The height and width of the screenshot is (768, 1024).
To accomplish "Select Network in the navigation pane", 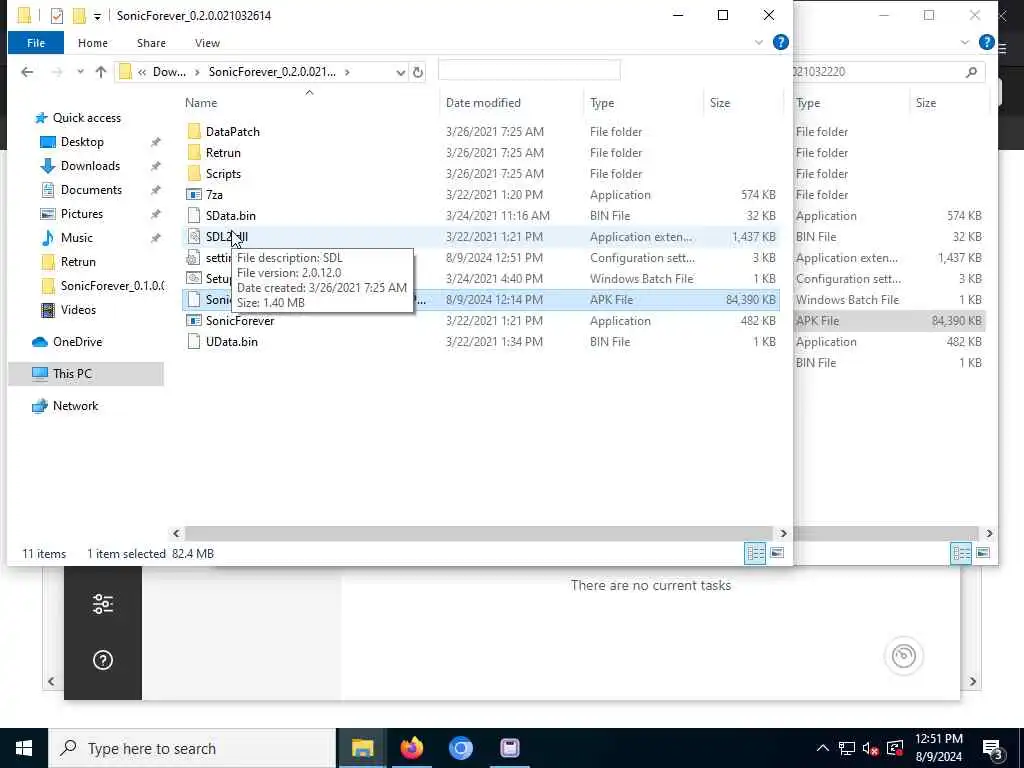I will 75,406.
